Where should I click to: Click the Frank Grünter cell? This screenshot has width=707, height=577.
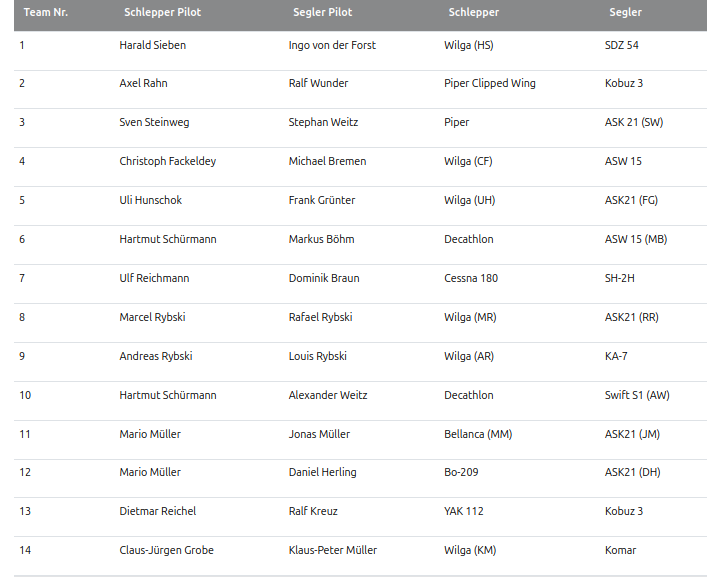322,201
